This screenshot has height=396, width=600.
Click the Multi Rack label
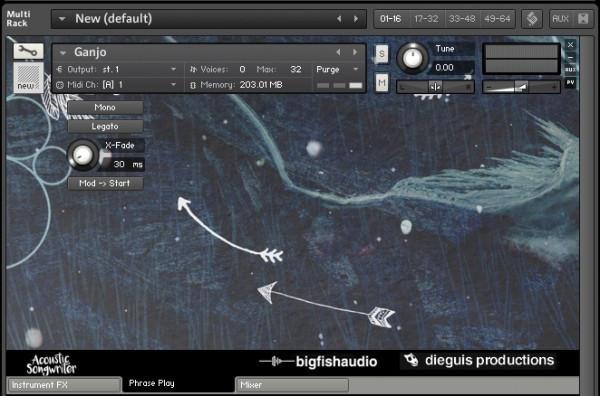pos(18,19)
